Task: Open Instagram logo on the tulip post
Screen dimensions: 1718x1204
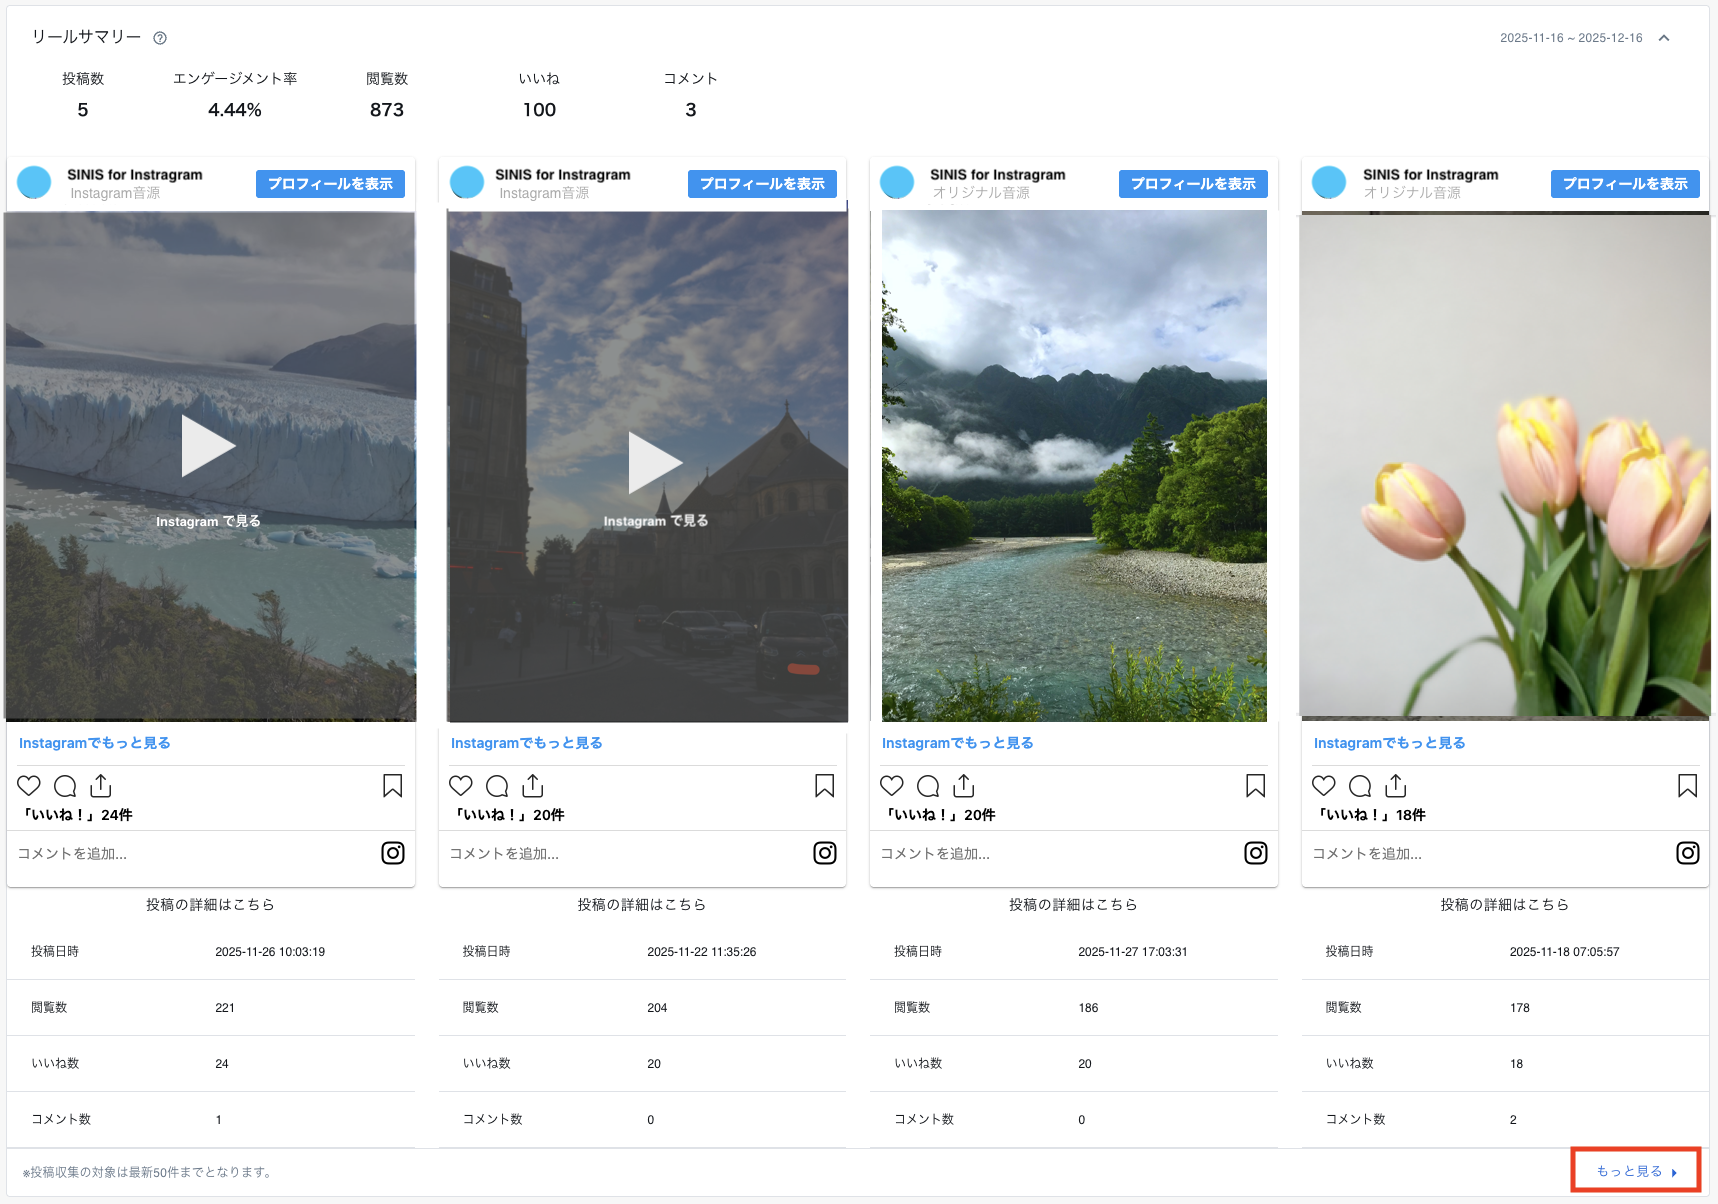Action: pos(1687,853)
